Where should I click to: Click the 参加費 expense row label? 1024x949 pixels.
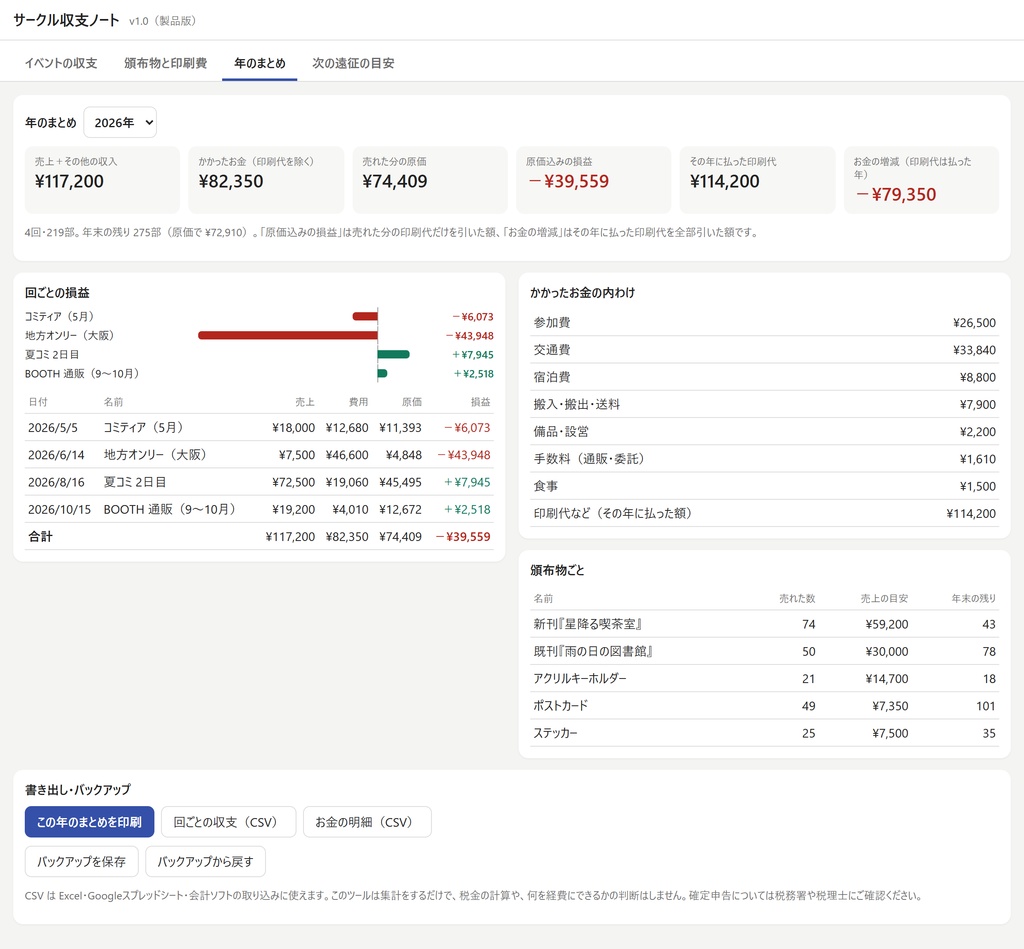(552, 323)
